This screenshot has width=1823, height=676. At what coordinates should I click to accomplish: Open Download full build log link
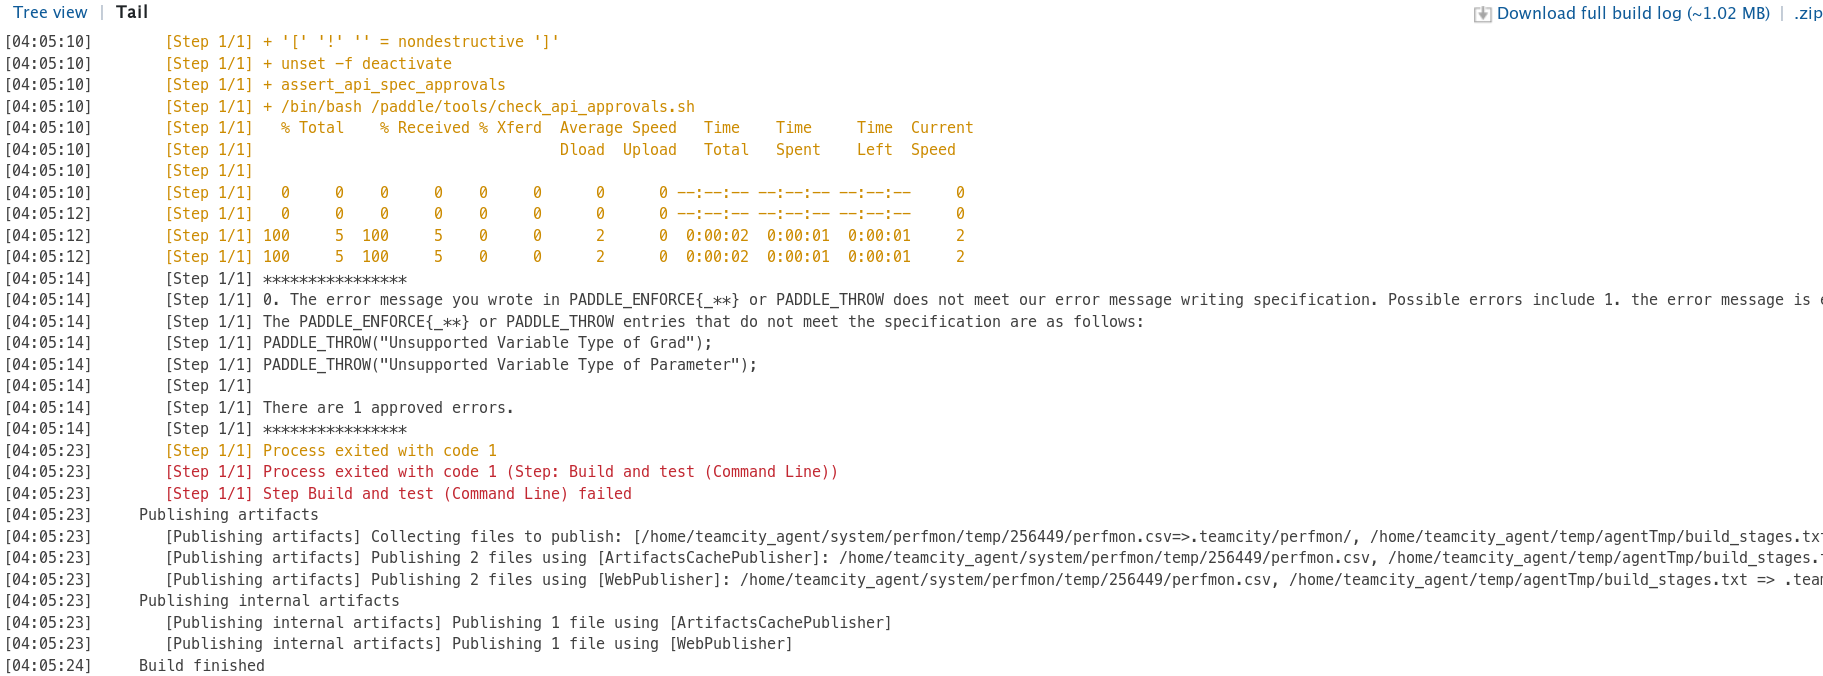pyautogui.click(x=1633, y=13)
